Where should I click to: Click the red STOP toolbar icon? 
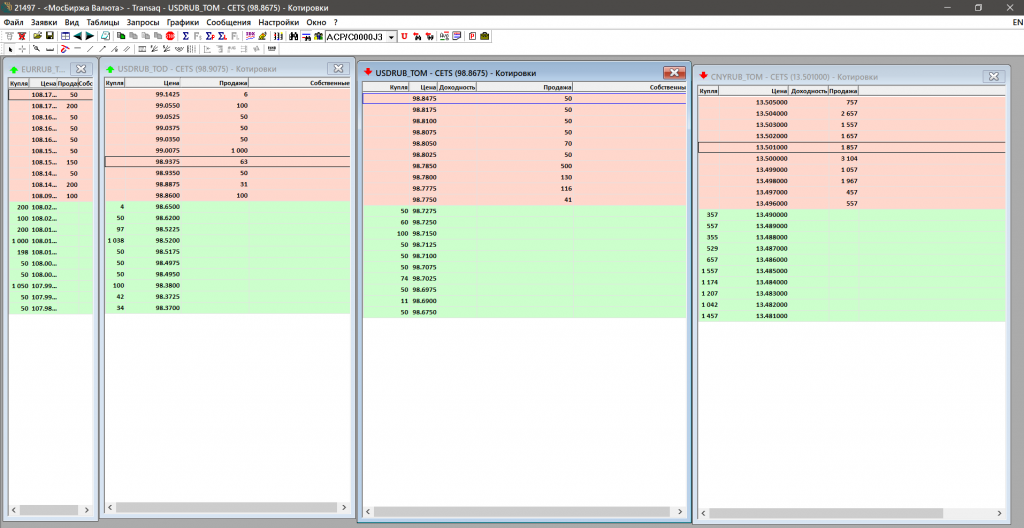pyautogui.click(x=170, y=36)
